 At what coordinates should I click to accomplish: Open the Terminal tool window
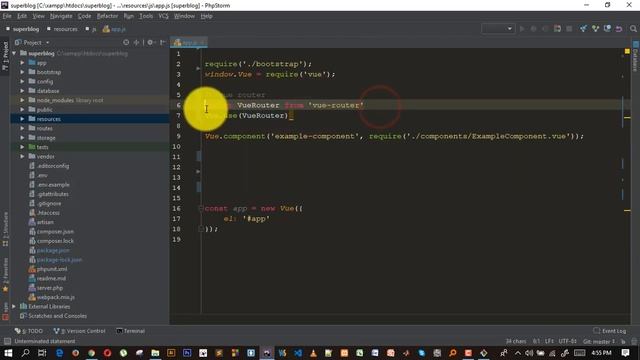point(131,331)
